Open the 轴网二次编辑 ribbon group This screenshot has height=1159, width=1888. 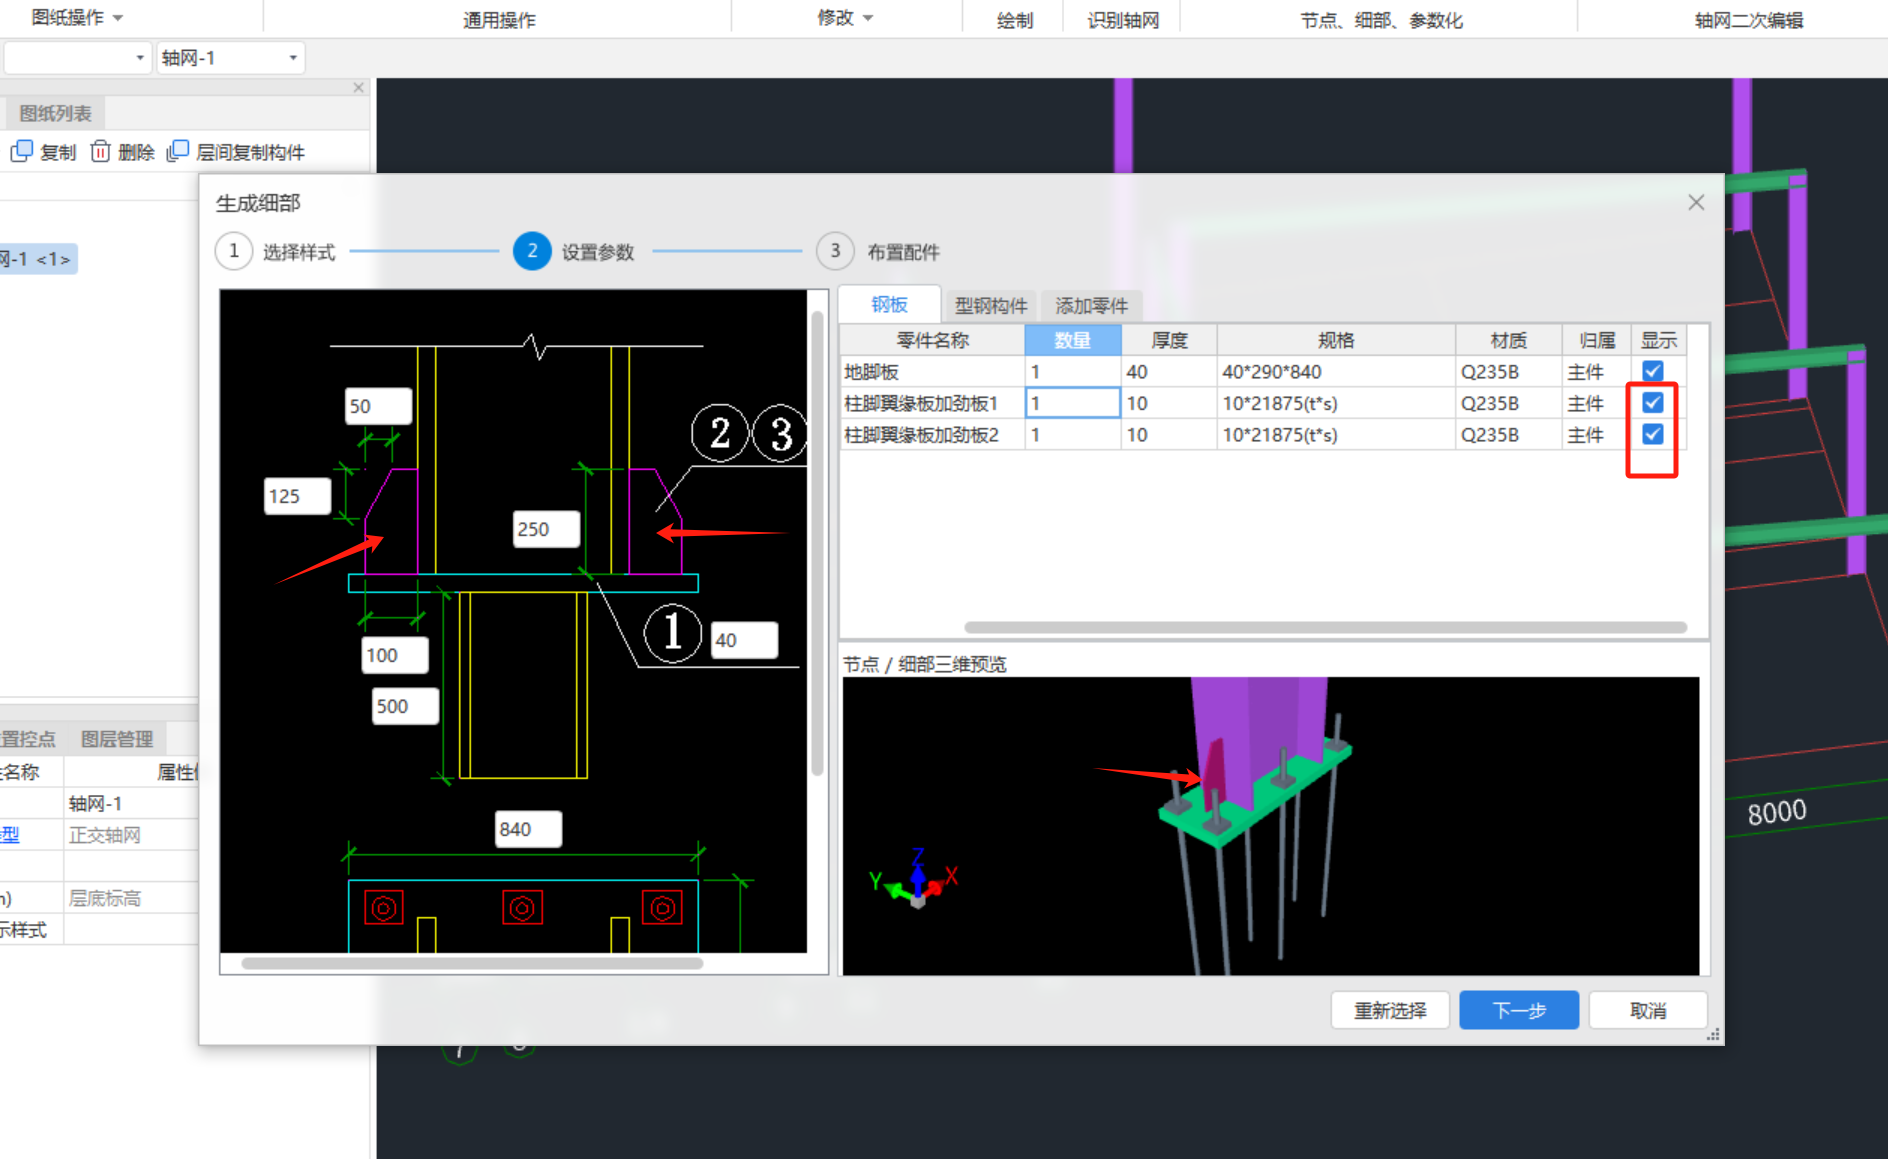(1749, 20)
